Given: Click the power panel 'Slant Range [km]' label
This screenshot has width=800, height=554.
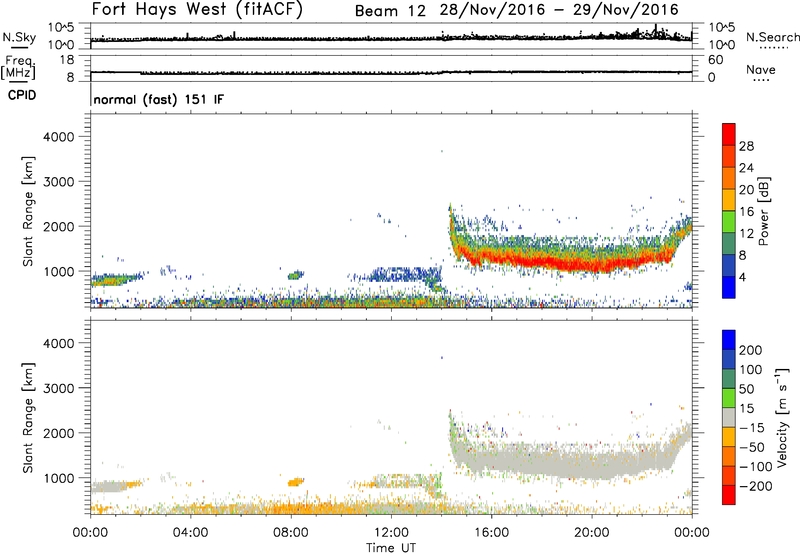Looking at the screenshot, I should [28, 211].
